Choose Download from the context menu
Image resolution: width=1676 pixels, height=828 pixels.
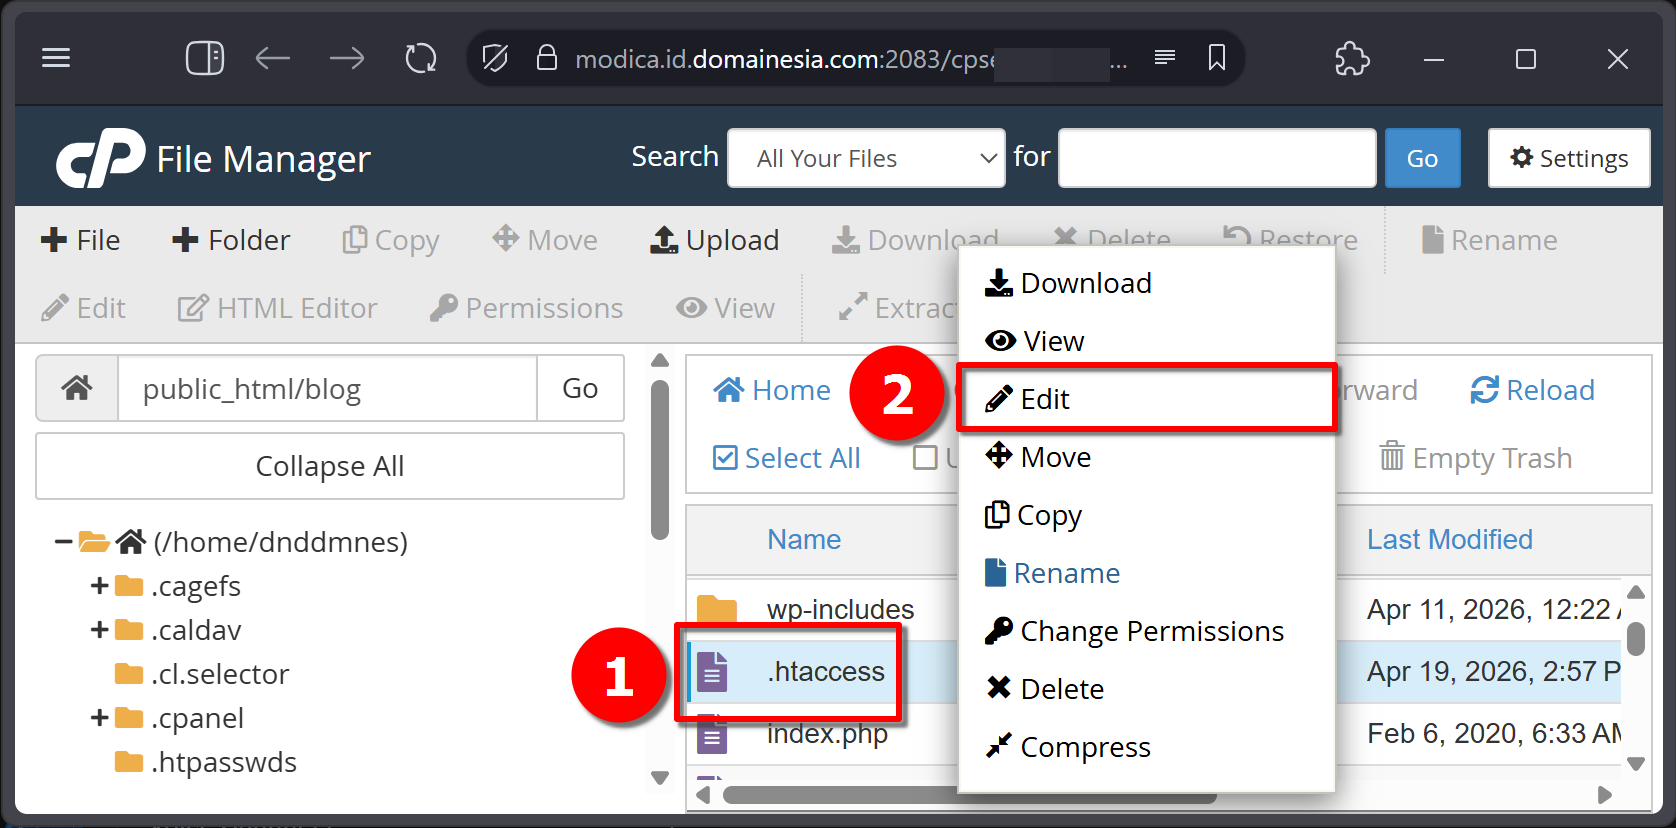[x=1146, y=283]
